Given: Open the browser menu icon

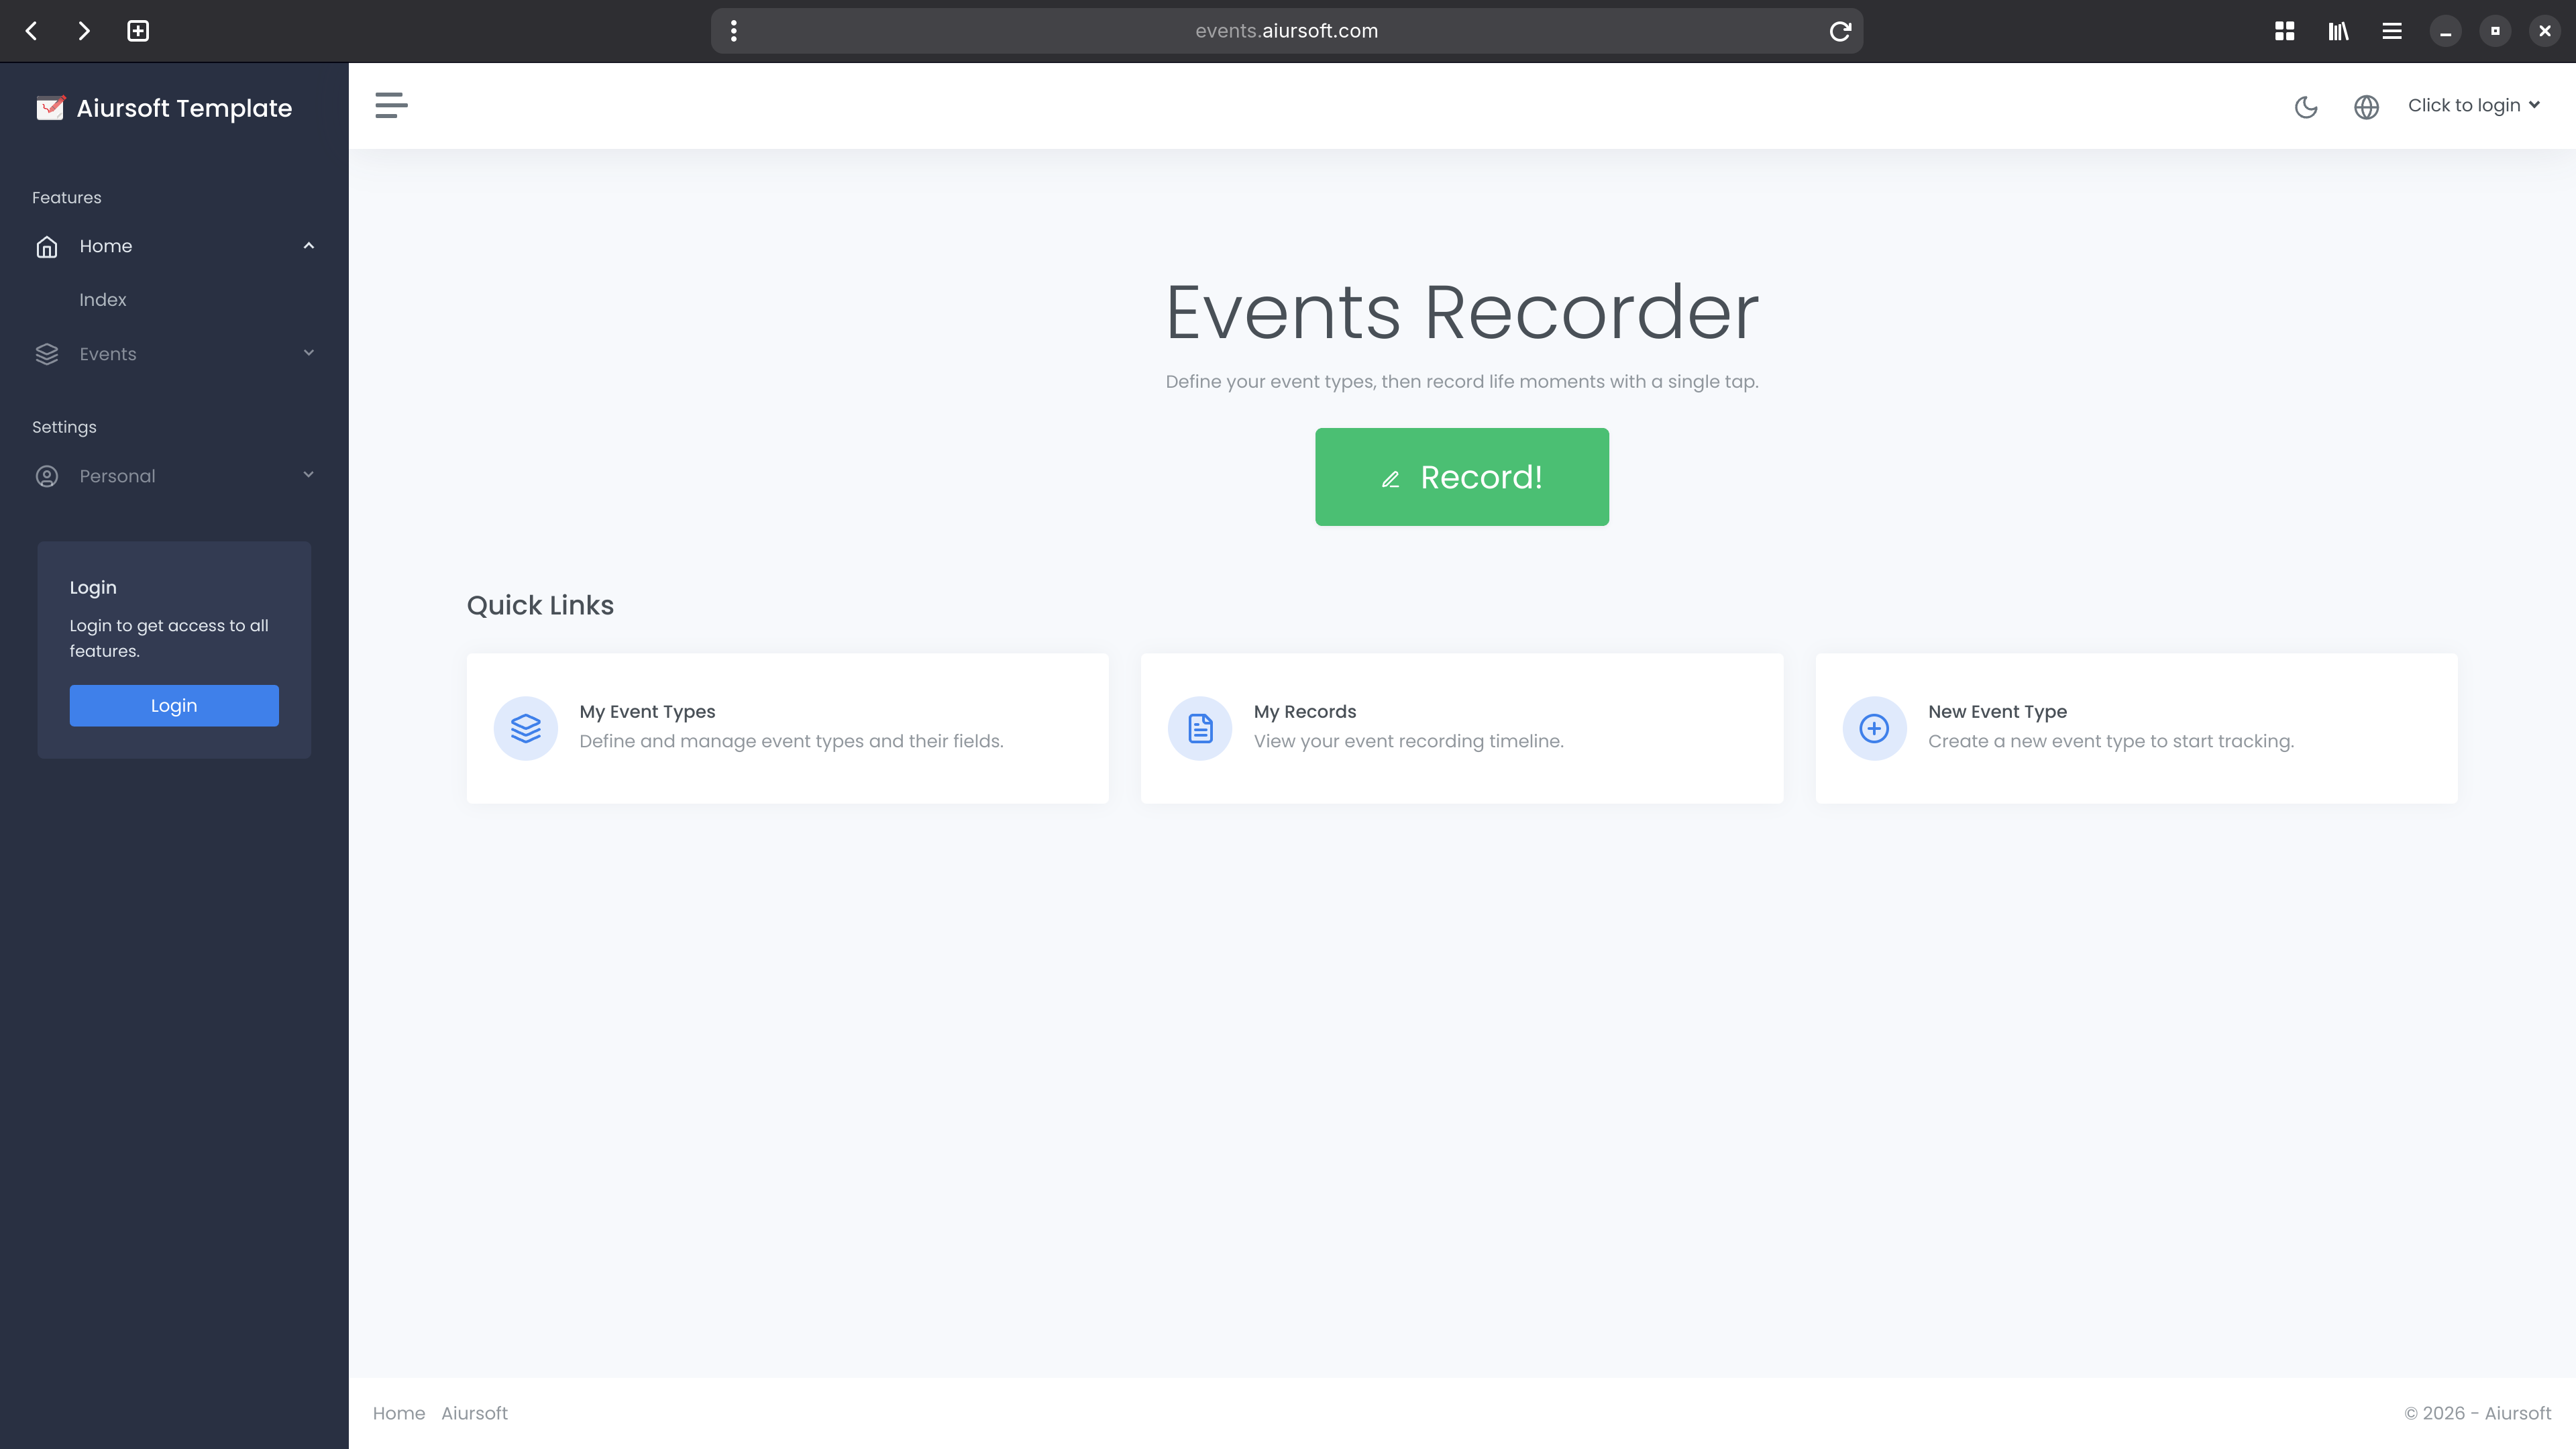Looking at the screenshot, I should (2391, 31).
